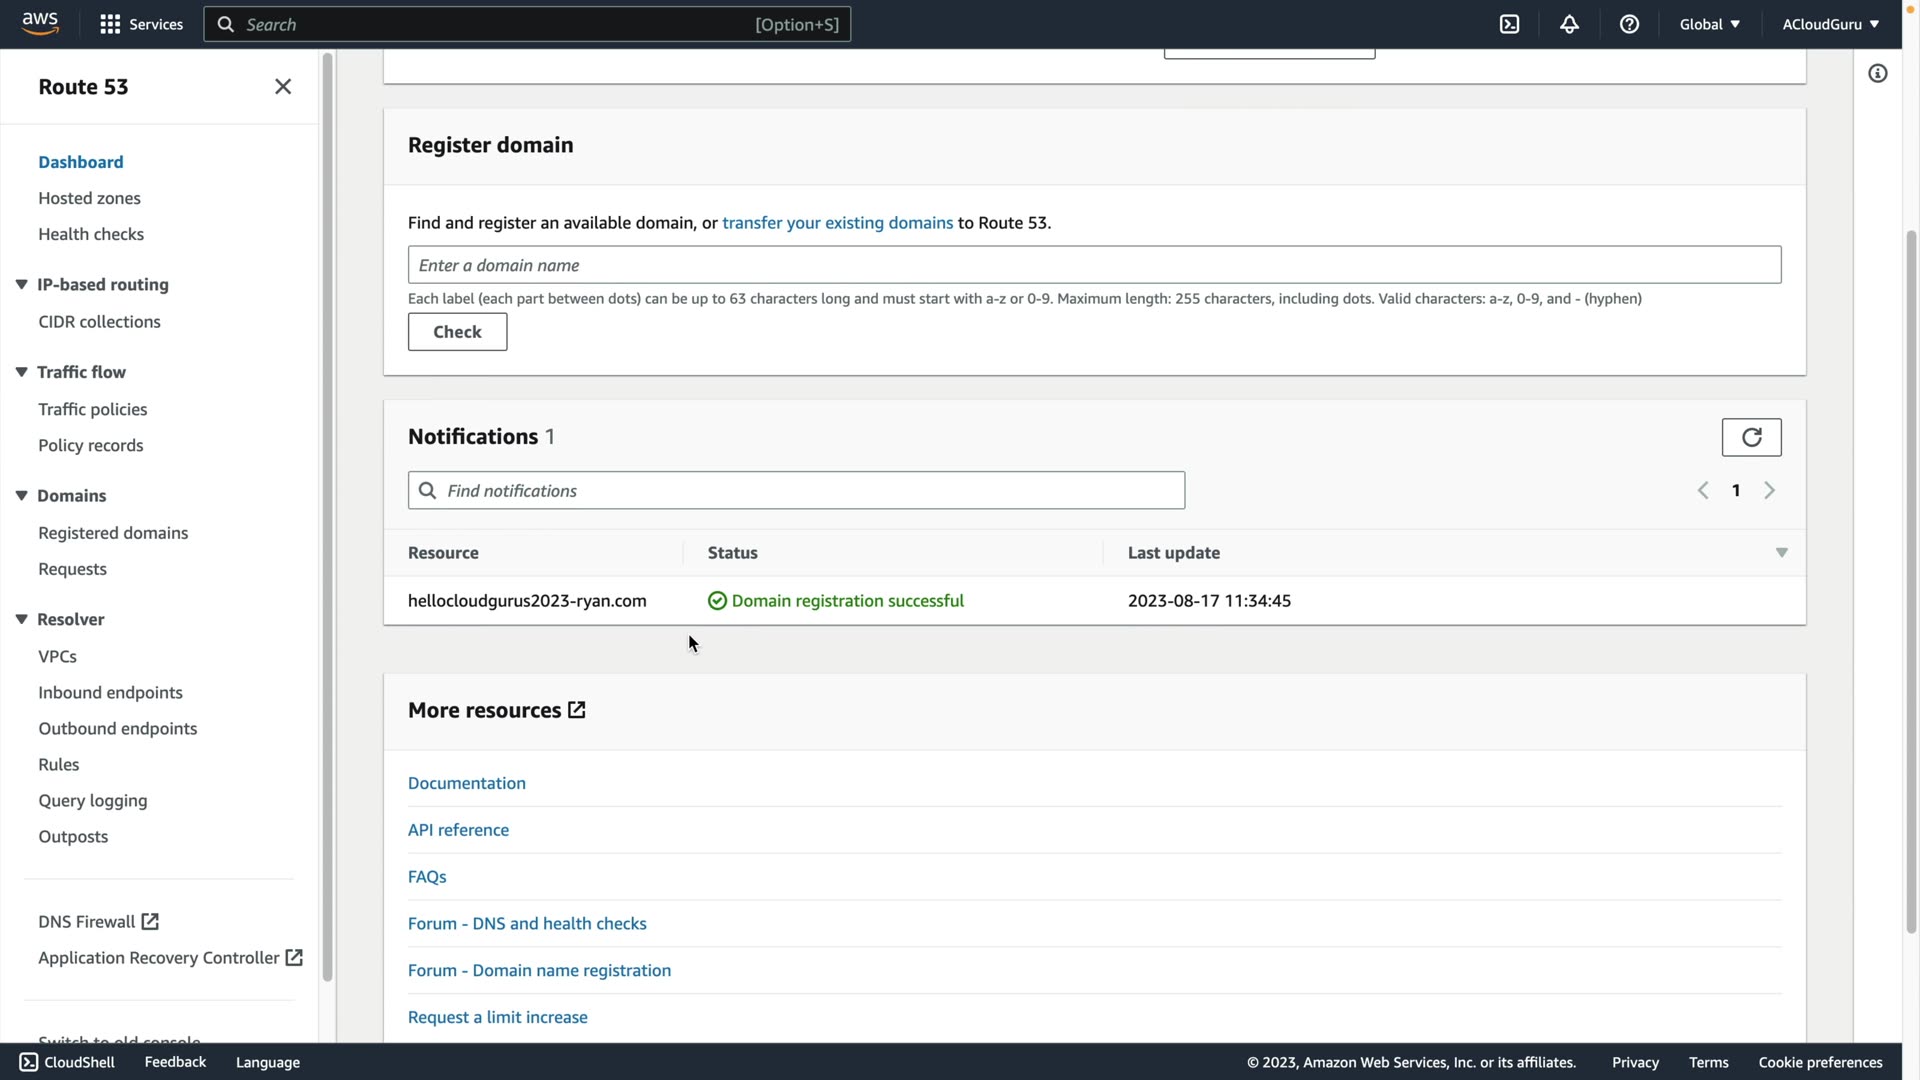Open Registered domains page
This screenshot has height=1080, width=1920.
pos(113,533)
